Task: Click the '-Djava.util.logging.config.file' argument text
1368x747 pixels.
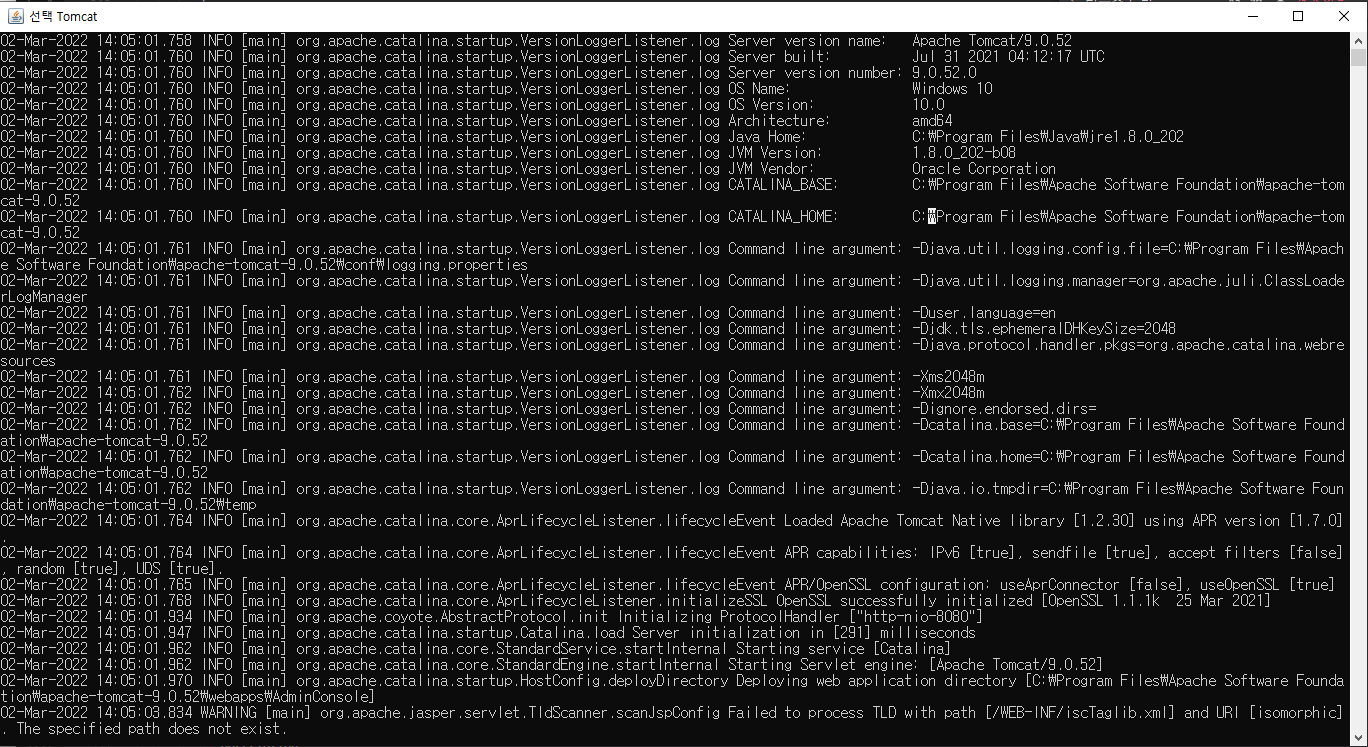Action: (x=1036, y=249)
